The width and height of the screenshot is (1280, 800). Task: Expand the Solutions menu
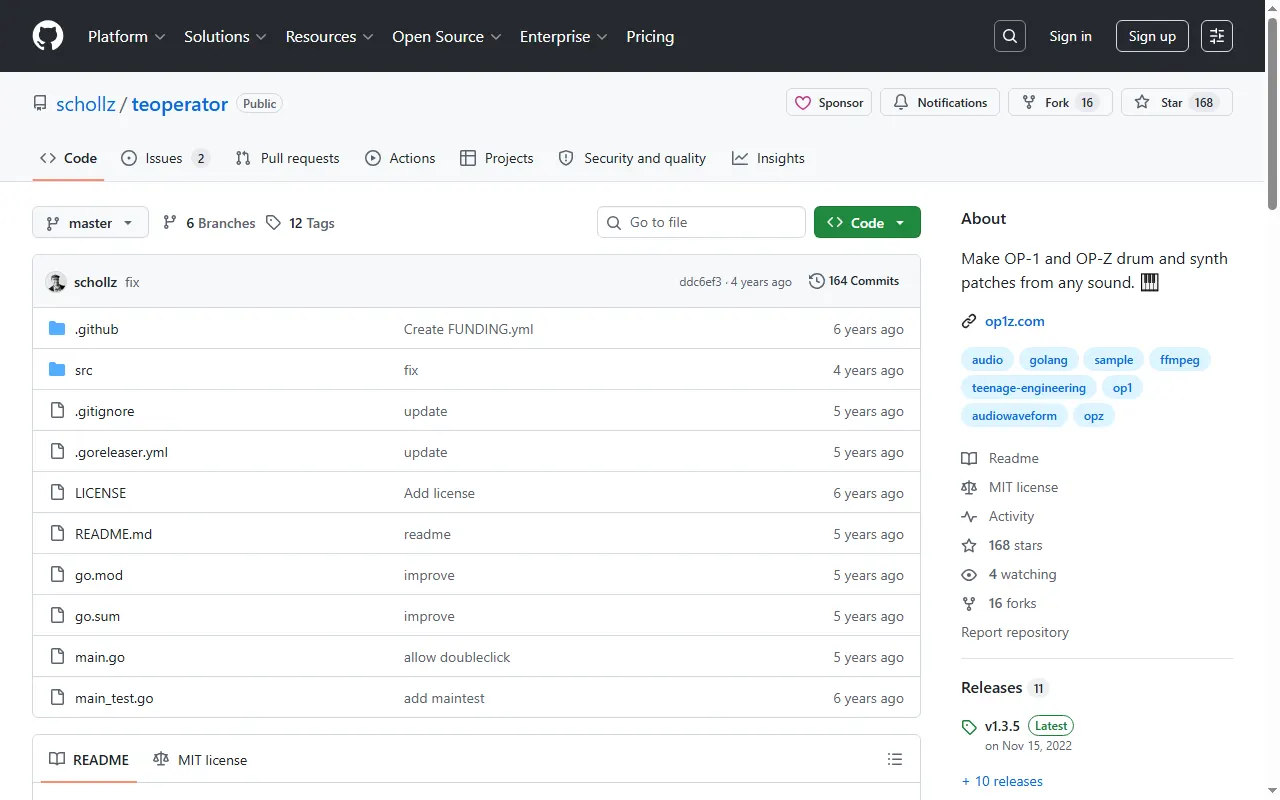pos(225,36)
